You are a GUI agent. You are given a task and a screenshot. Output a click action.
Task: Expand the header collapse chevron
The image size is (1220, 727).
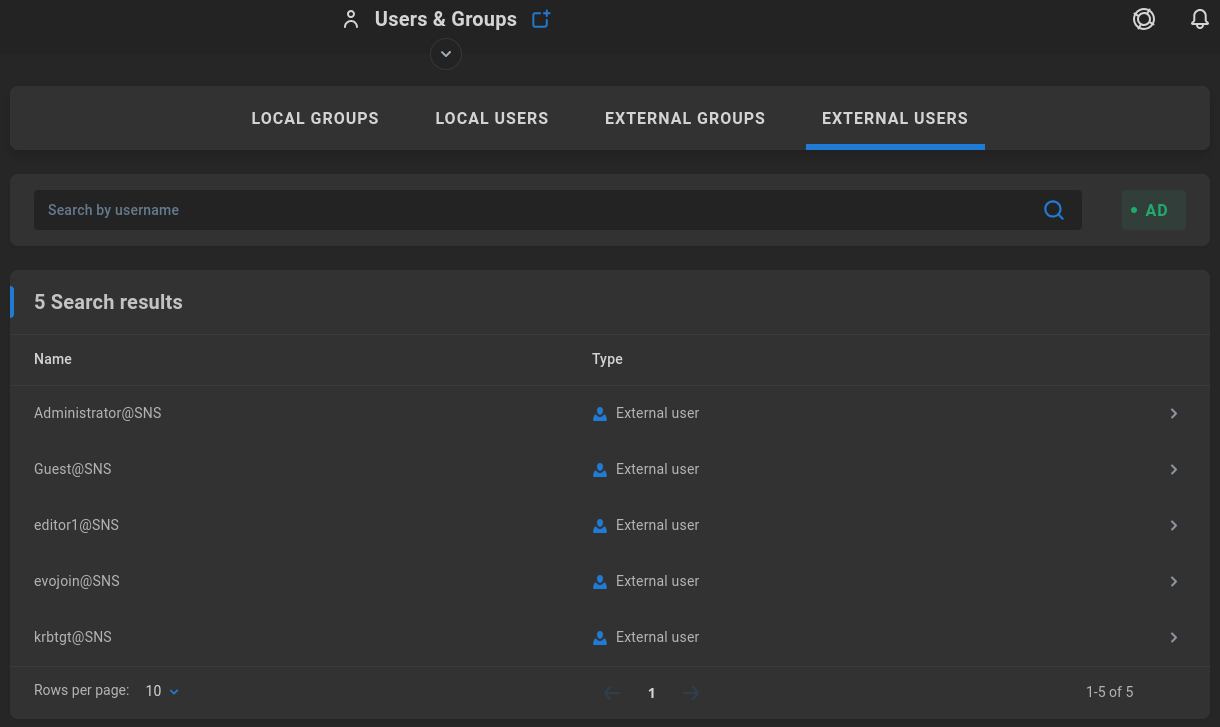(x=446, y=53)
